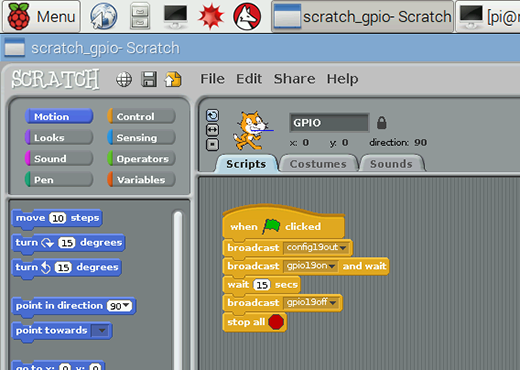Viewport: 520px width, 370px height.
Task: Click the stop all block
Action: point(255,322)
